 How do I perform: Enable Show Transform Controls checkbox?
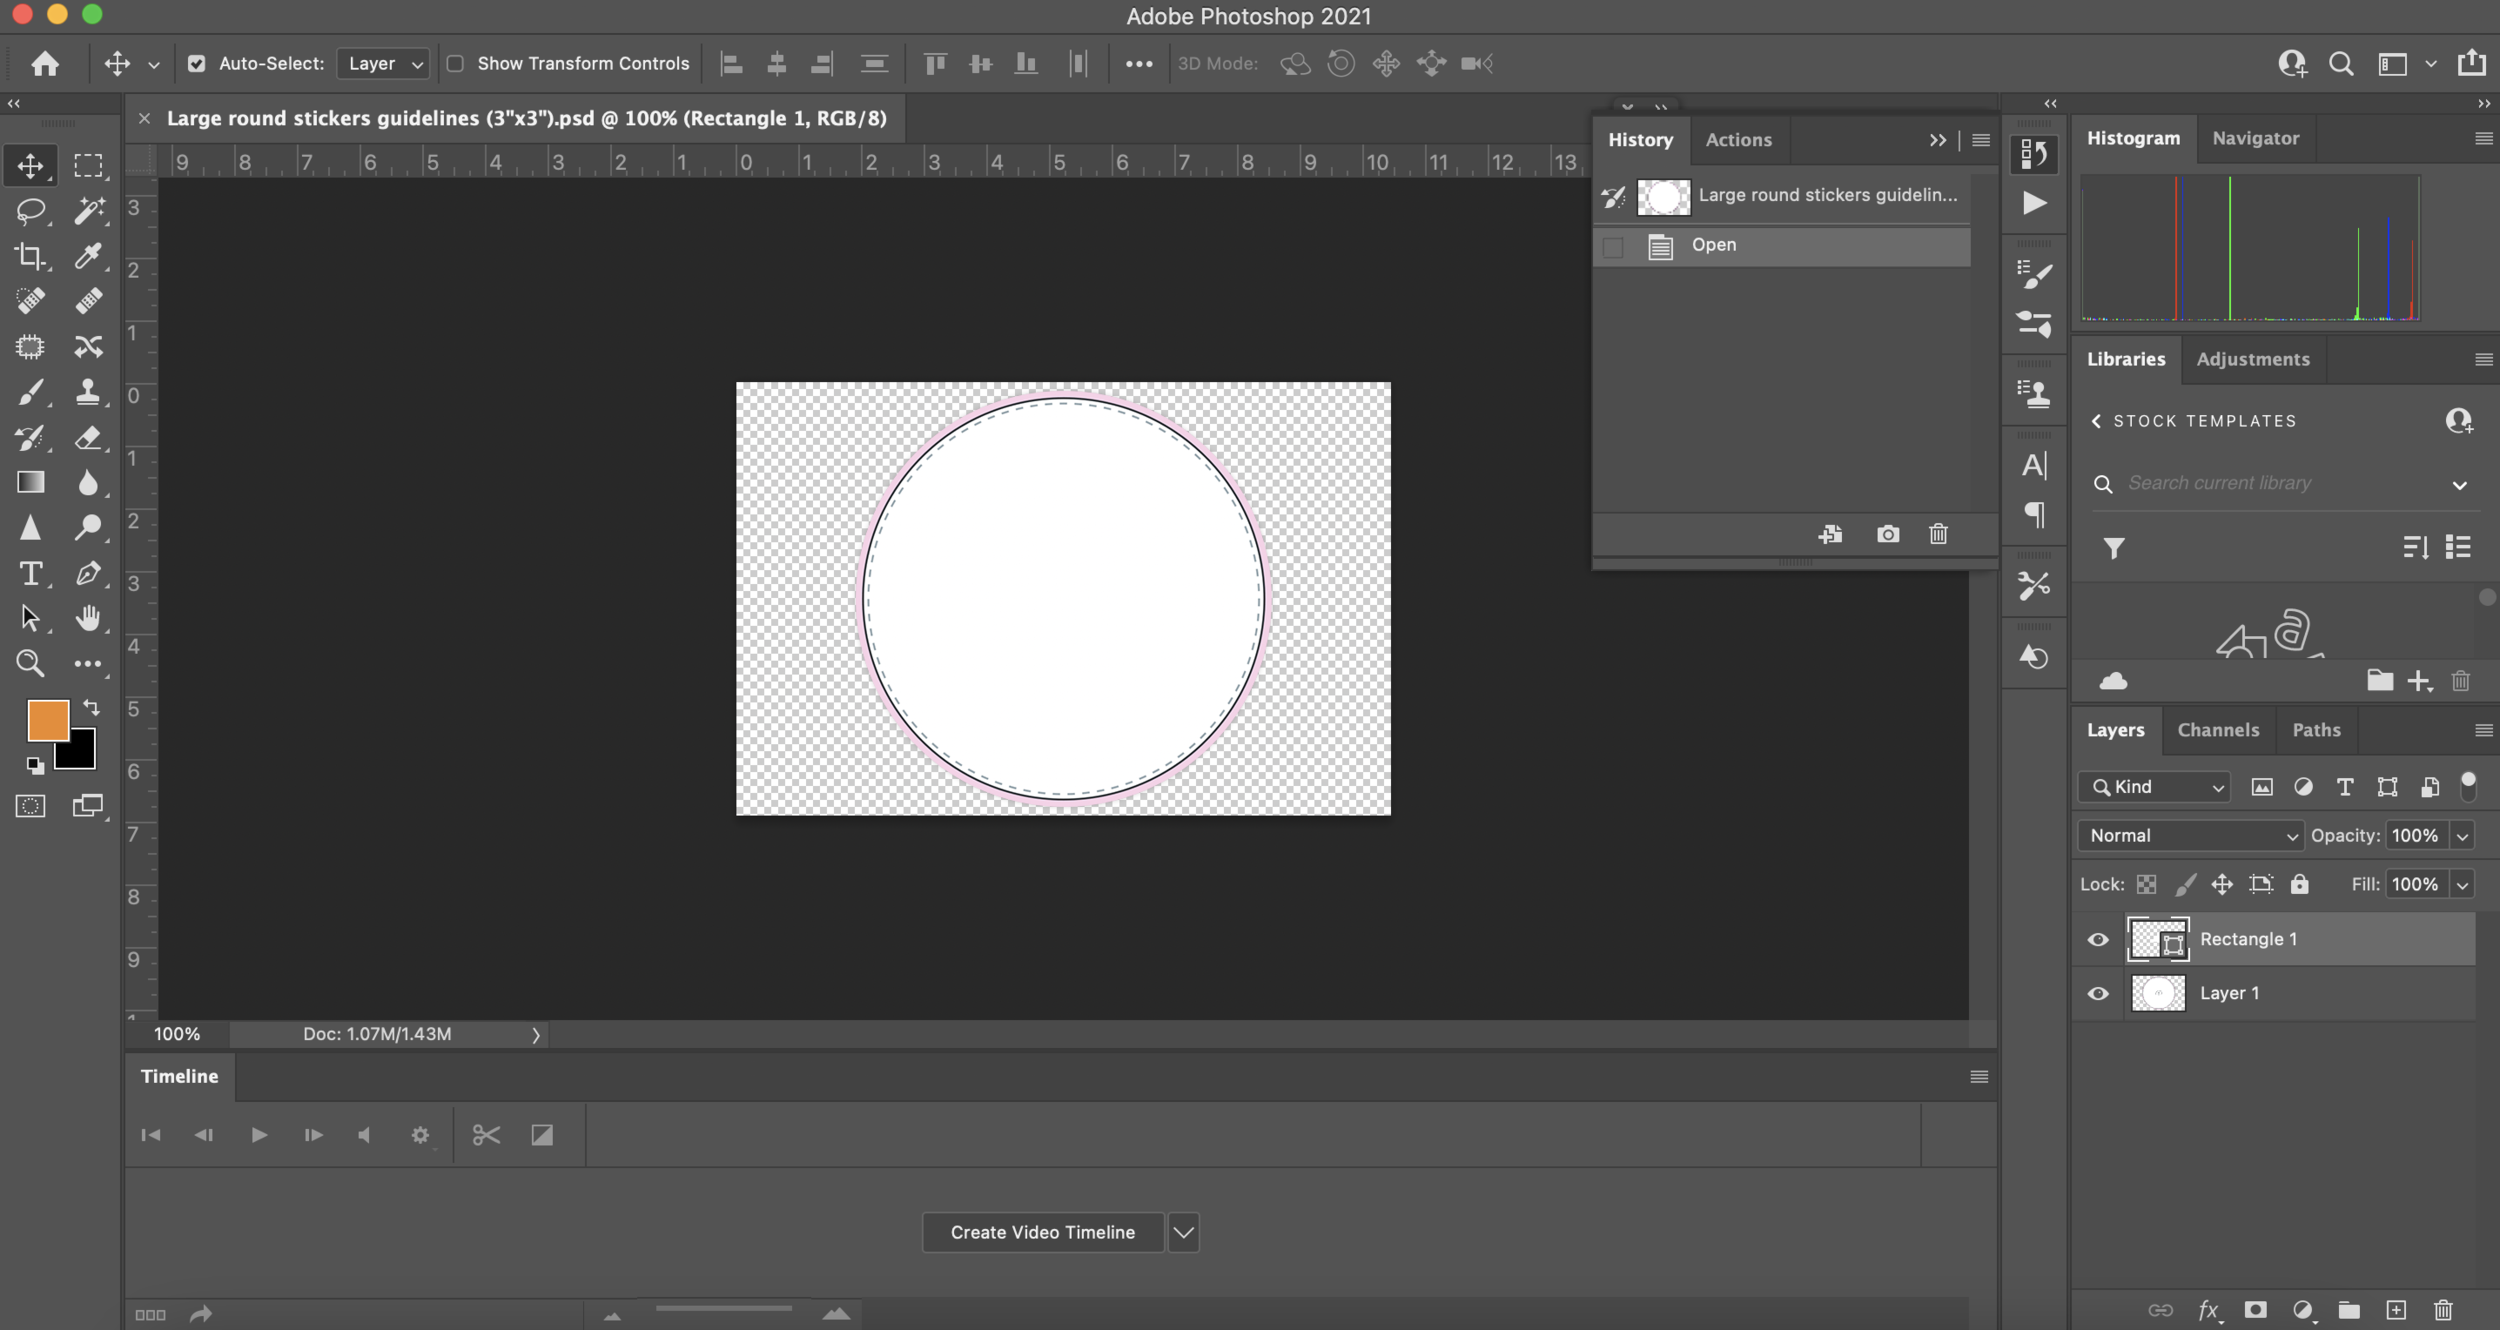point(455,63)
